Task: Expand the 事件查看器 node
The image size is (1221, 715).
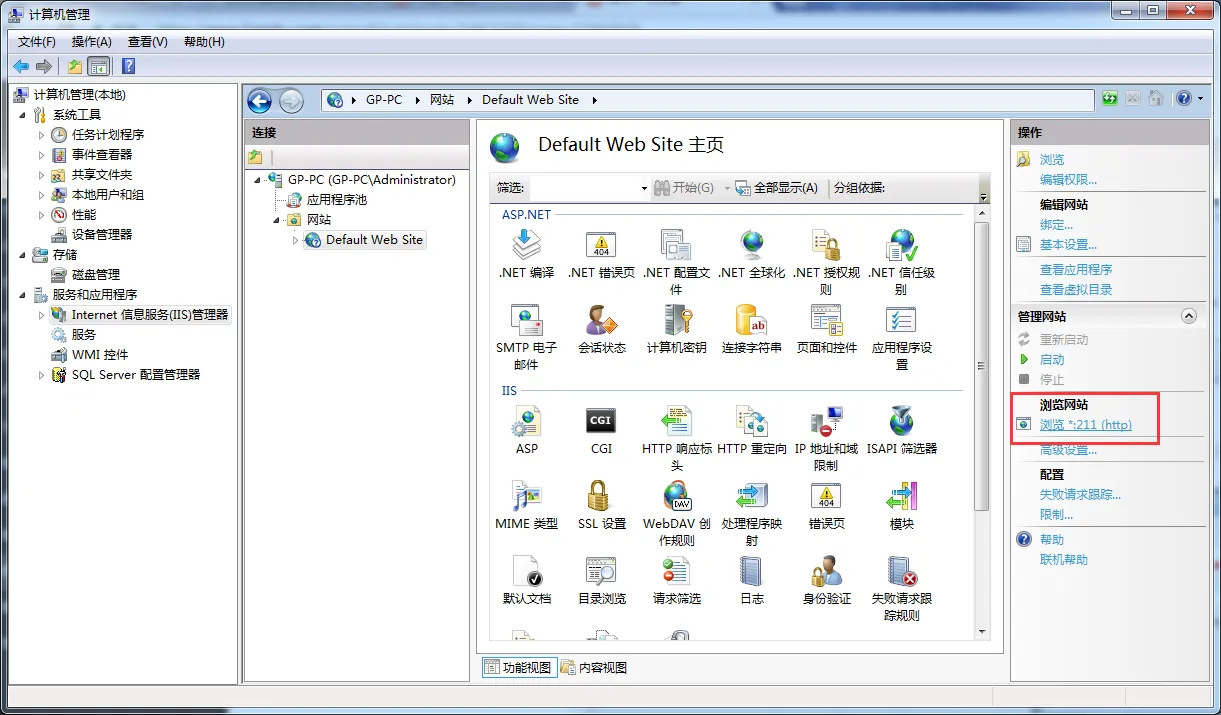Action: (42, 155)
